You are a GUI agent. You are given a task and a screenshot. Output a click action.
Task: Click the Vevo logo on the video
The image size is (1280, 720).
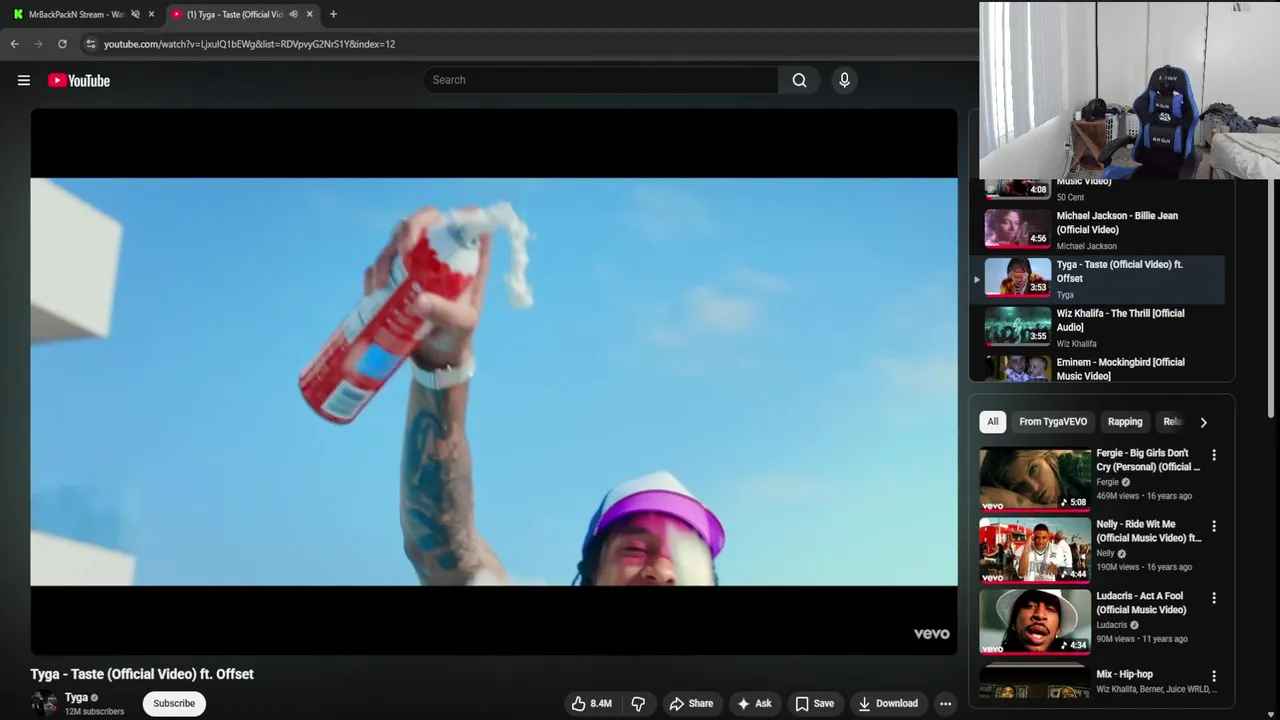pyautogui.click(x=931, y=634)
